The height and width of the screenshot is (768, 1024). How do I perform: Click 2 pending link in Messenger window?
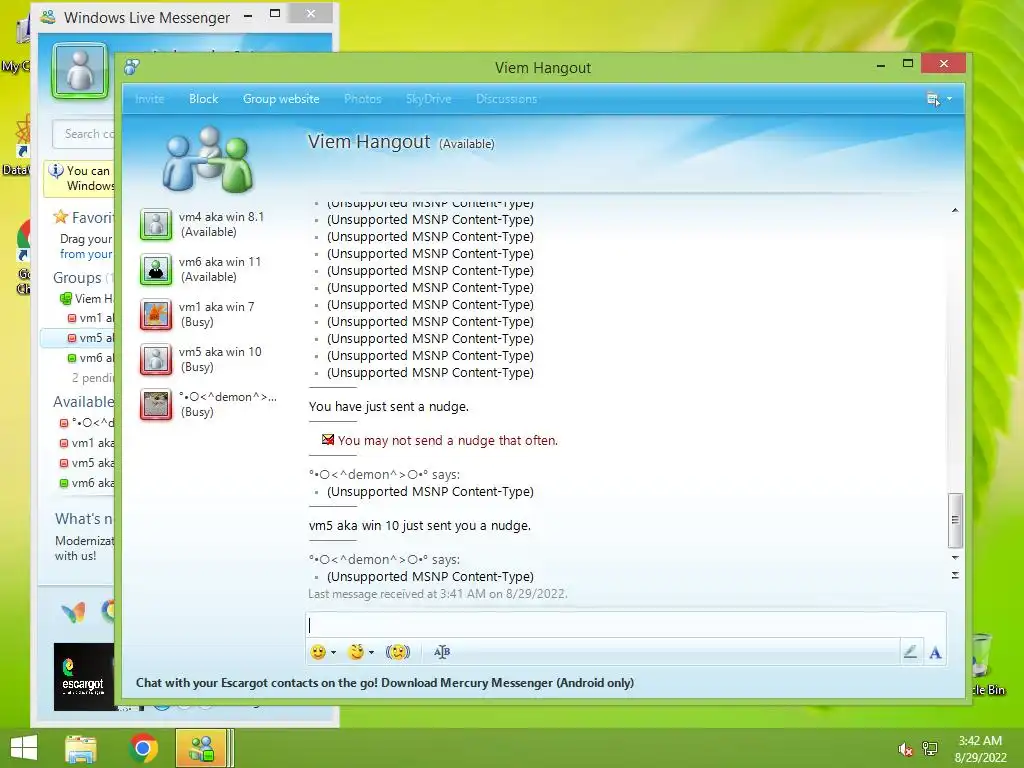[93, 377]
